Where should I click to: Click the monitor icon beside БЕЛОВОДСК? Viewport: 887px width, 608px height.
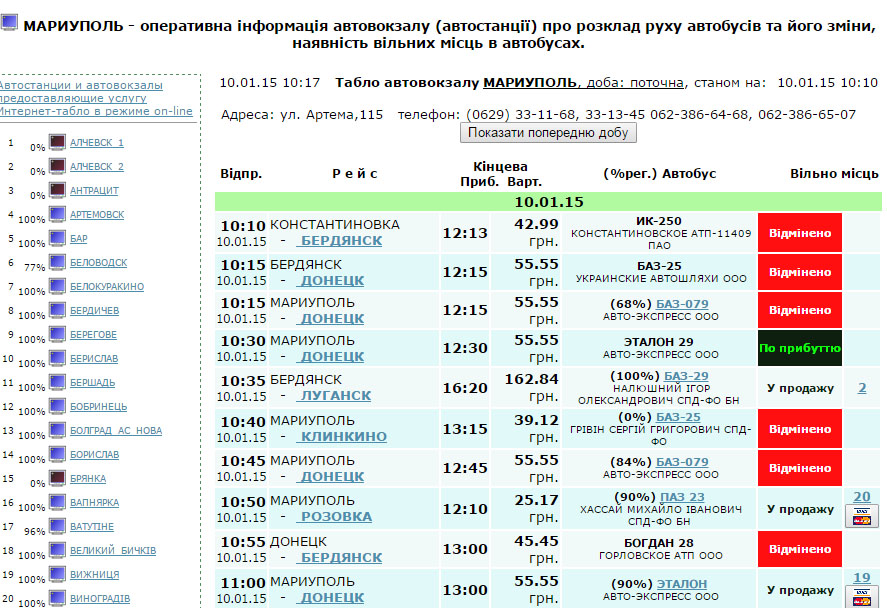point(57,262)
